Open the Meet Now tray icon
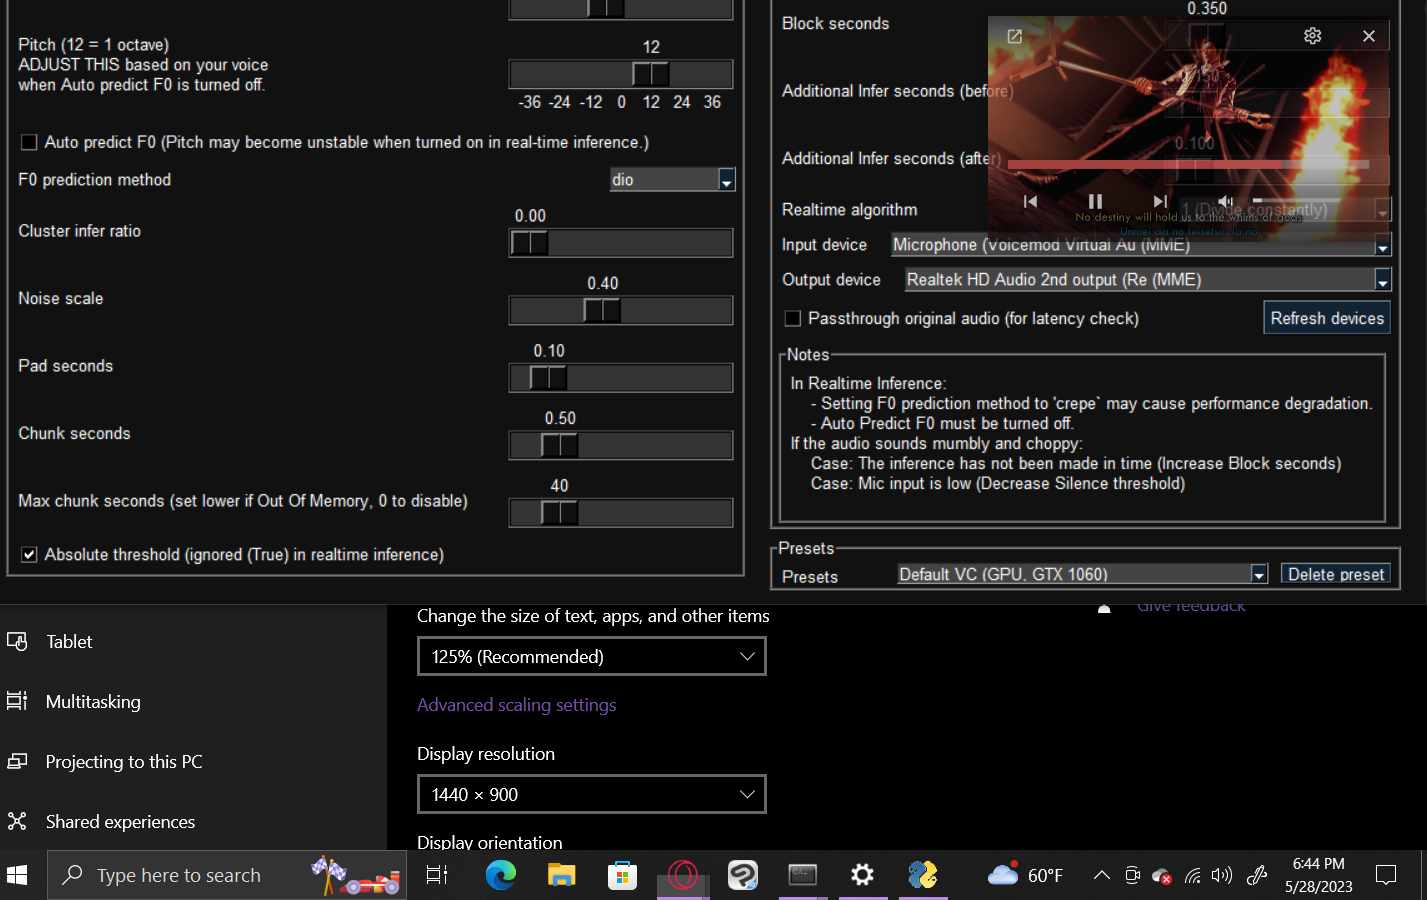Viewport: 1427px width, 900px height. [1132, 875]
